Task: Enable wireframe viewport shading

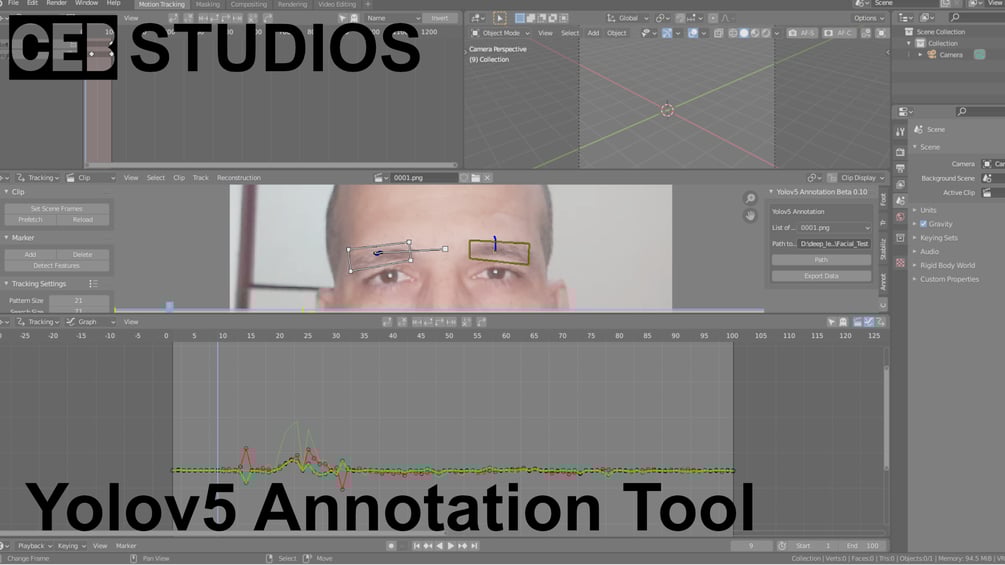Action: 733,33
